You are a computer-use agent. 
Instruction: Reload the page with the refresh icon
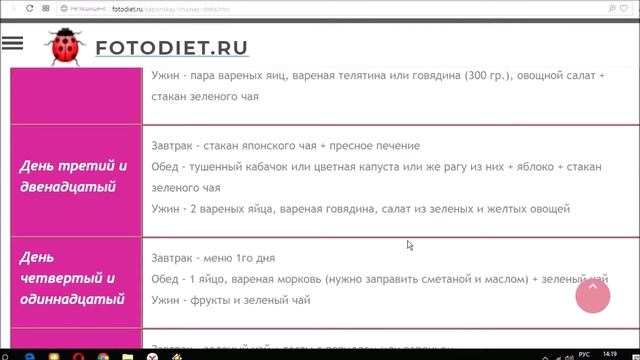(29, 8)
